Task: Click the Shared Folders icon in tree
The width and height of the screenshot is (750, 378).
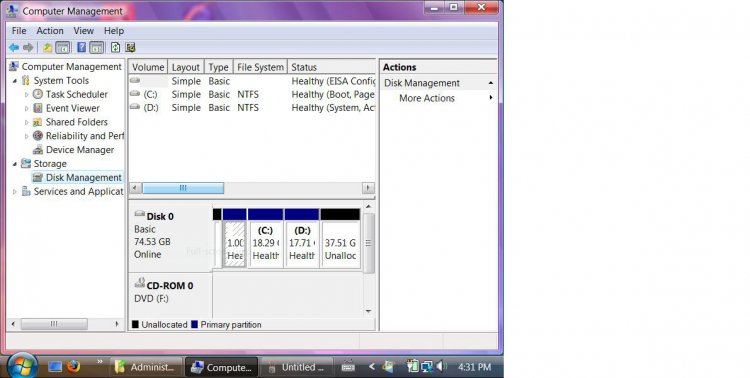Action: point(38,122)
